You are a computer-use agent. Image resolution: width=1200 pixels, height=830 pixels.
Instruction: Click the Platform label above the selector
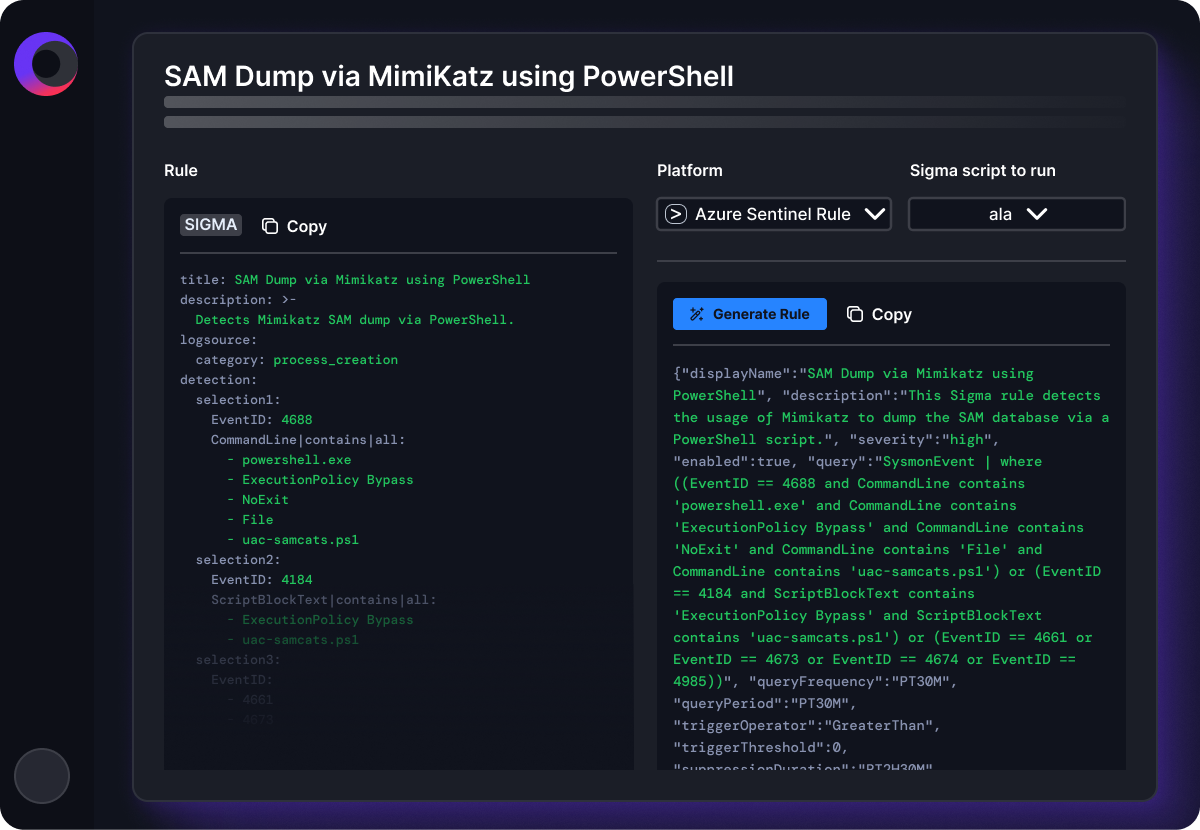(x=690, y=170)
